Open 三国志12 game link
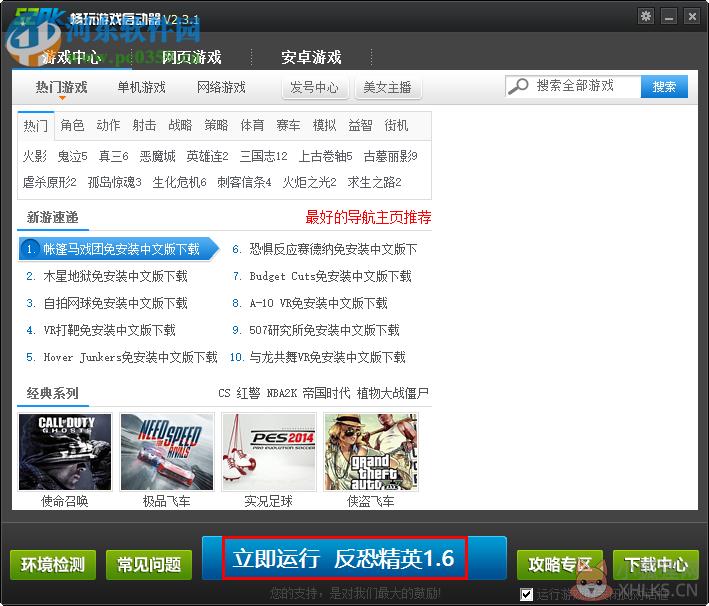 264,156
